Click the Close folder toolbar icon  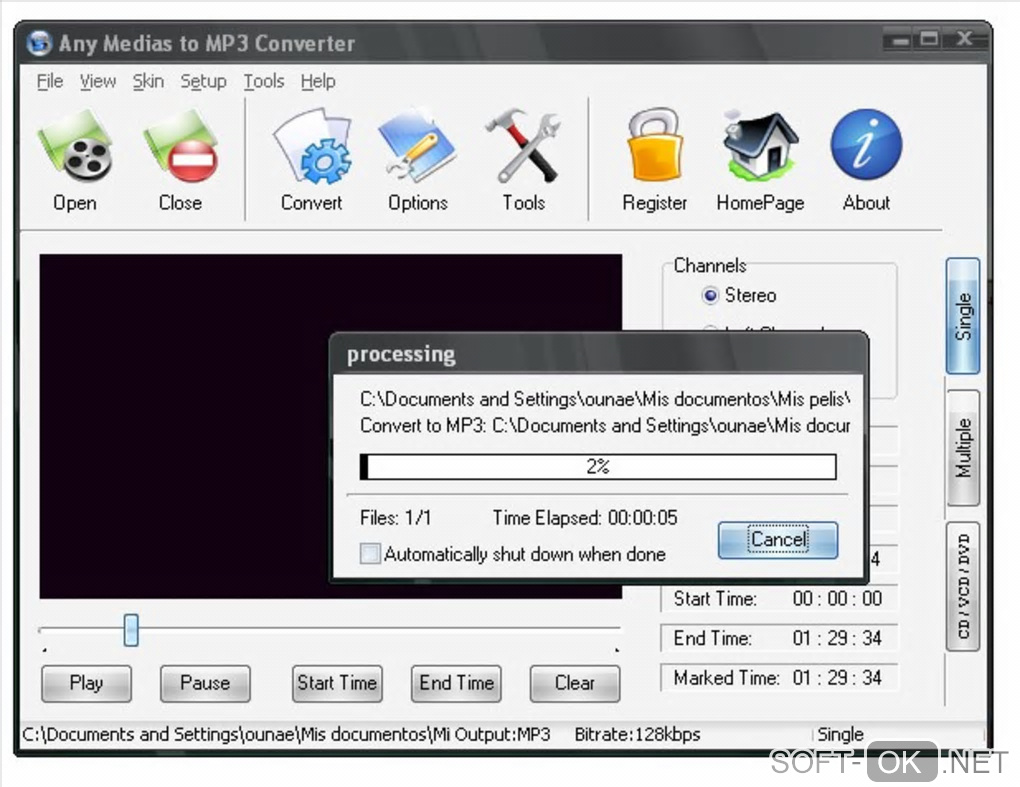pos(180,146)
